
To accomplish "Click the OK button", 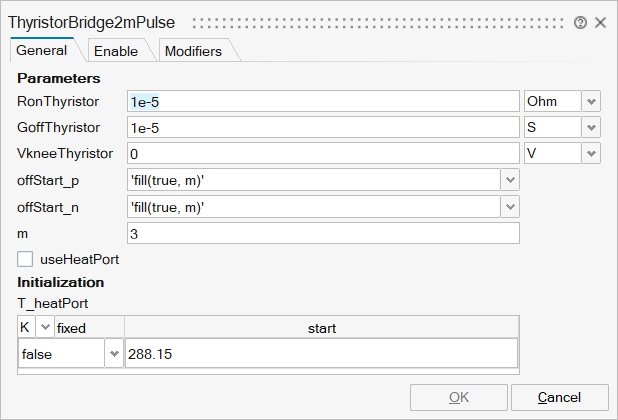I will (x=458, y=397).
